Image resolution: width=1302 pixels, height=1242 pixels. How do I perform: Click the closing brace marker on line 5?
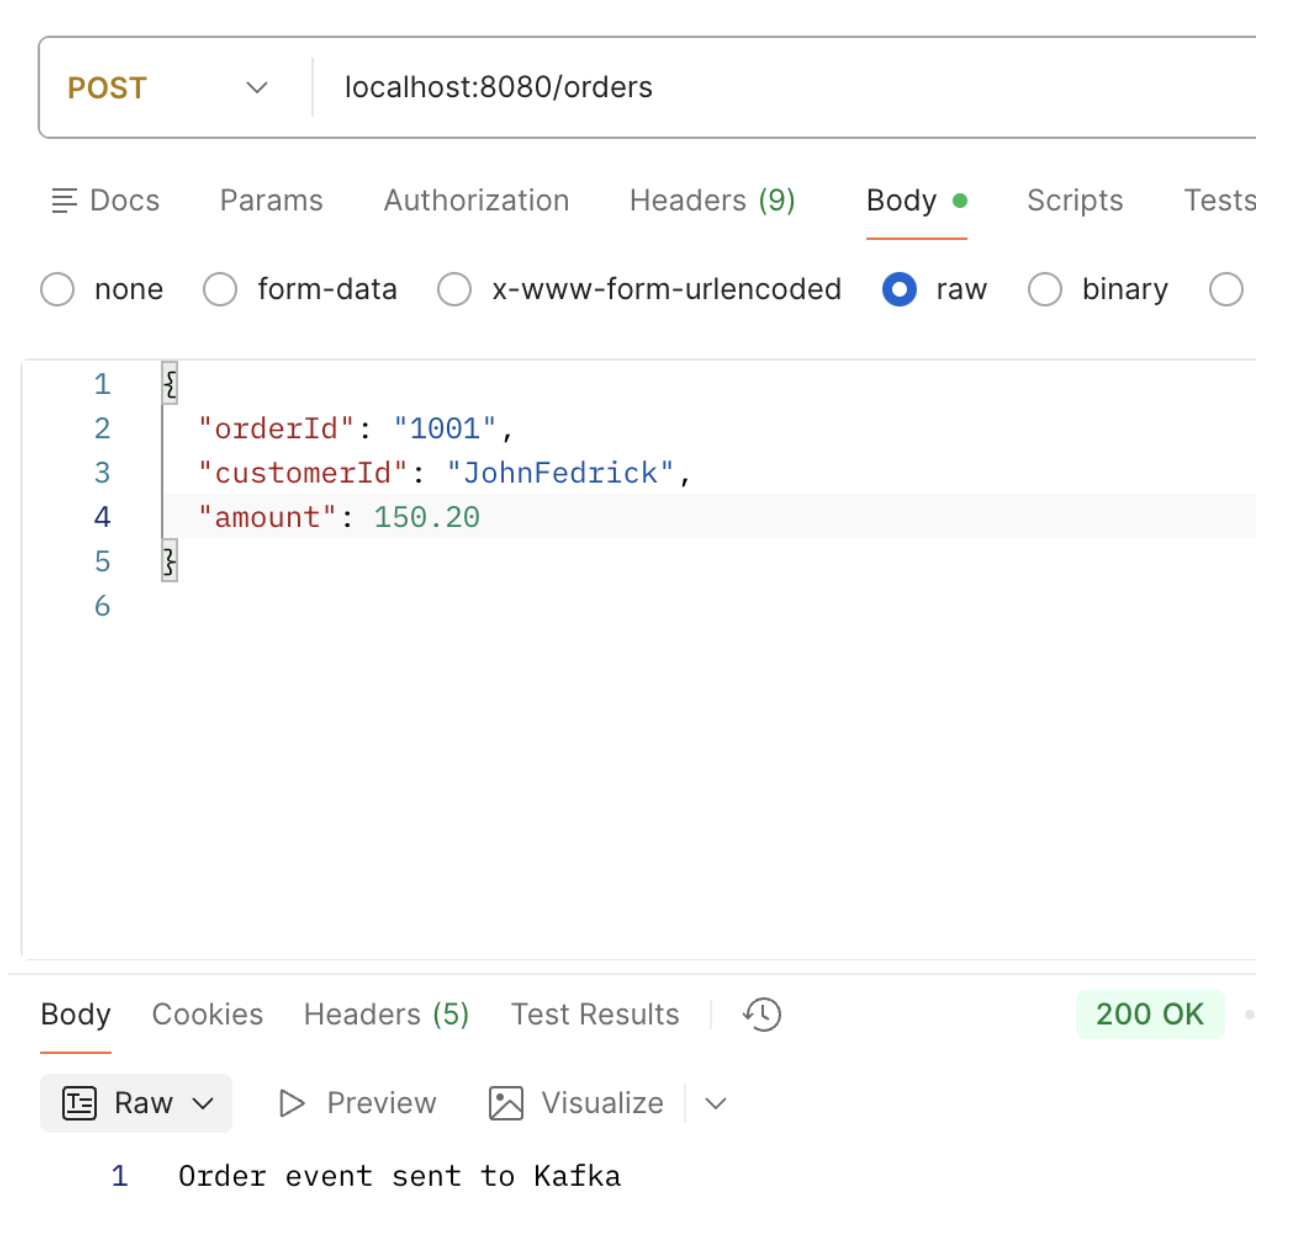point(168,561)
